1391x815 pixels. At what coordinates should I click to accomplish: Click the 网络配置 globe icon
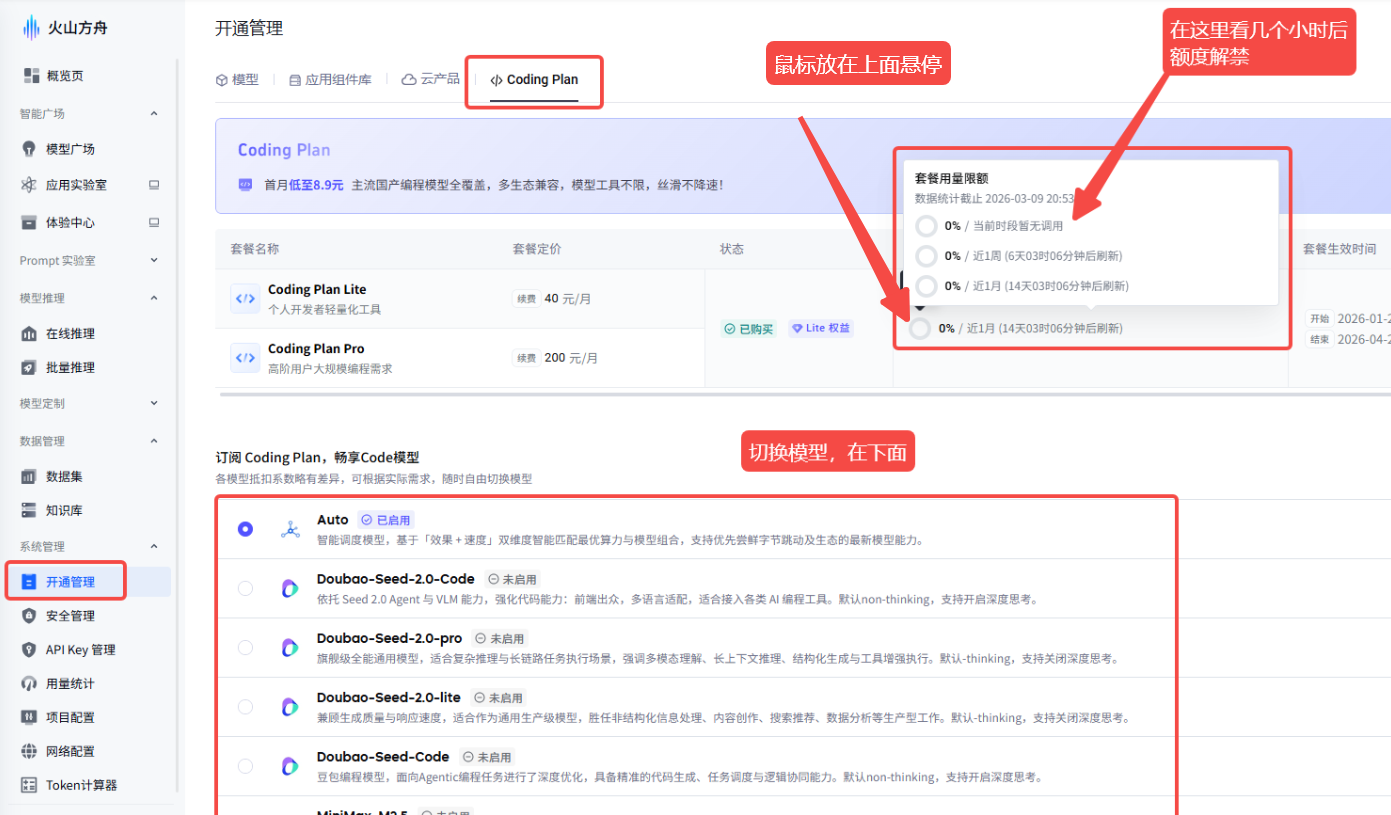coord(29,752)
